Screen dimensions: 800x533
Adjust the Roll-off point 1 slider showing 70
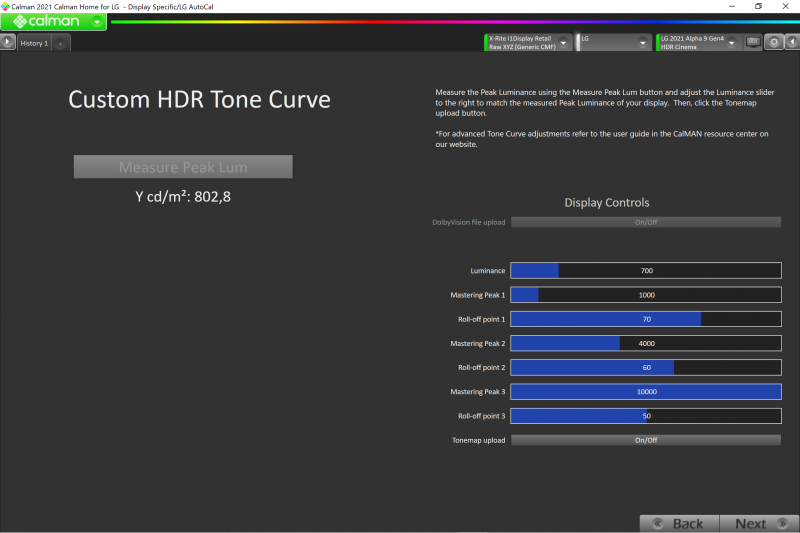pyautogui.click(x=646, y=319)
